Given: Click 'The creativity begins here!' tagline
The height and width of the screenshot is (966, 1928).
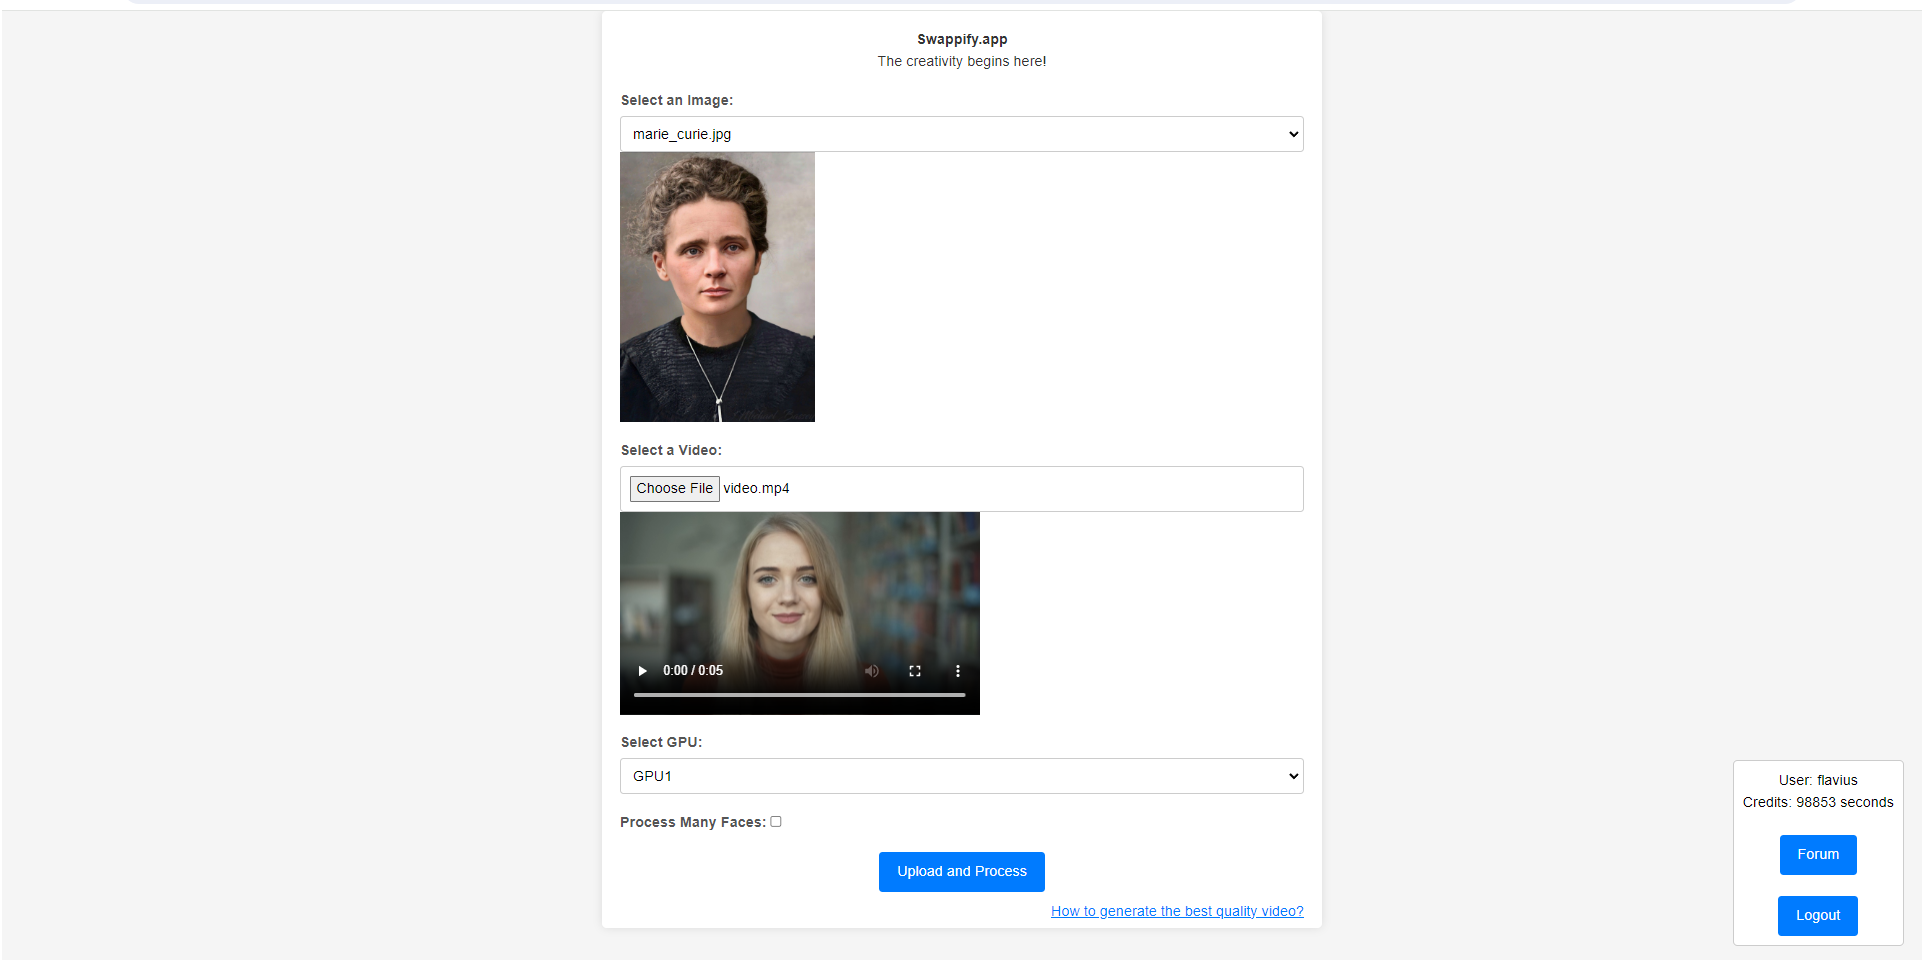Looking at the screenshot, I should click(x=962, y=61).
